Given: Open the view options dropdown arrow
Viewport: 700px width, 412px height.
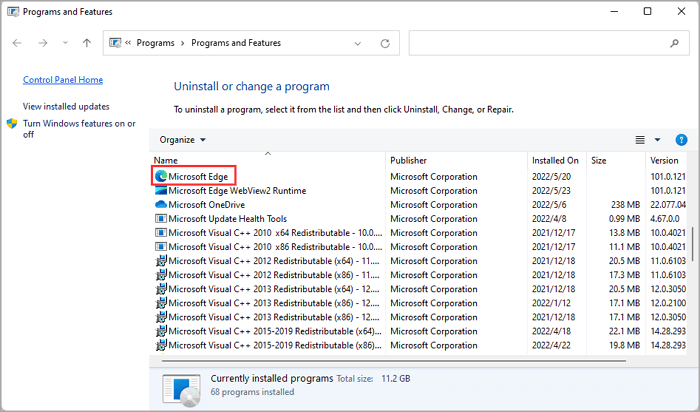Looking at the screenshot, I should pos(657,140).
